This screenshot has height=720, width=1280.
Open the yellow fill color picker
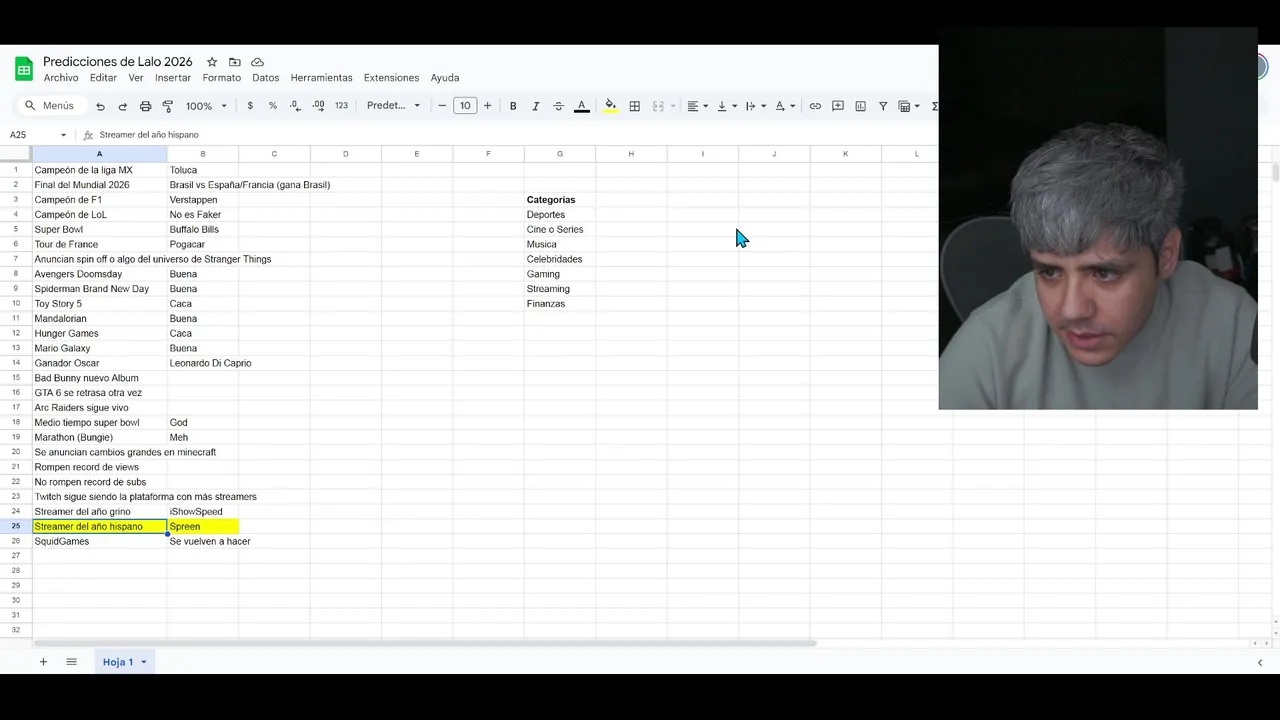coord(610,106)
